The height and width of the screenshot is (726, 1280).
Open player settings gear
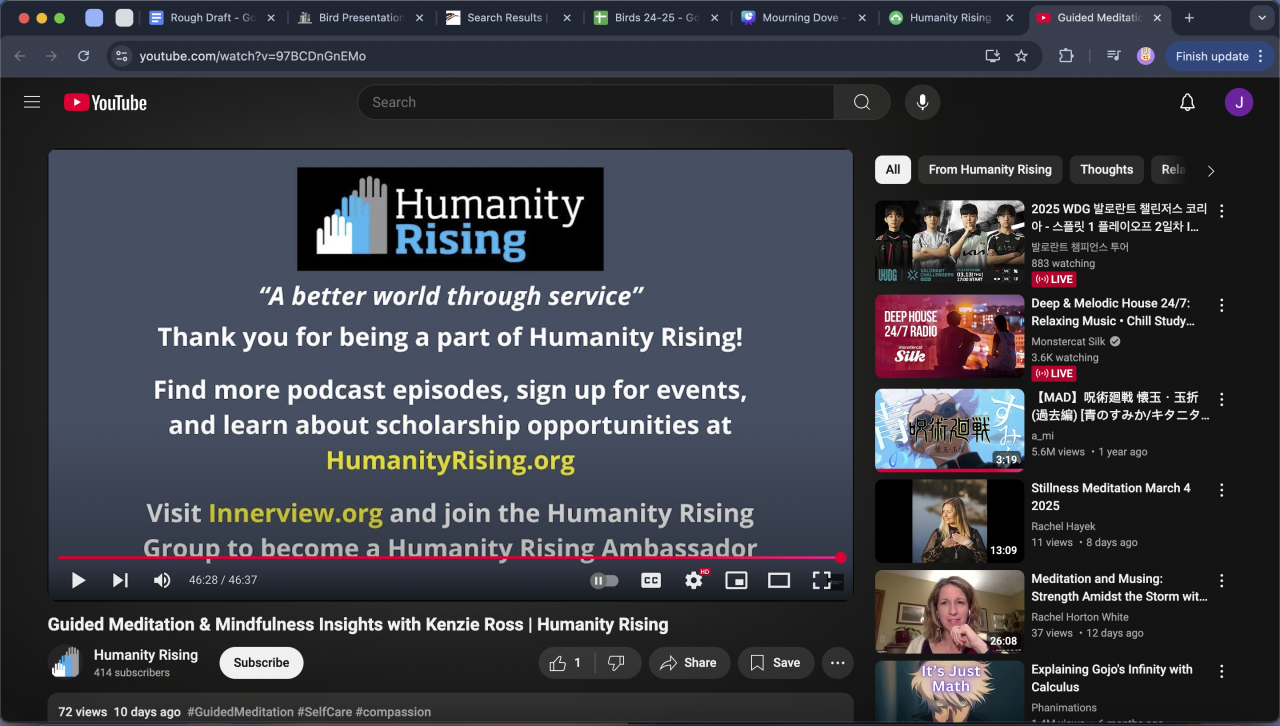[693, 580]
